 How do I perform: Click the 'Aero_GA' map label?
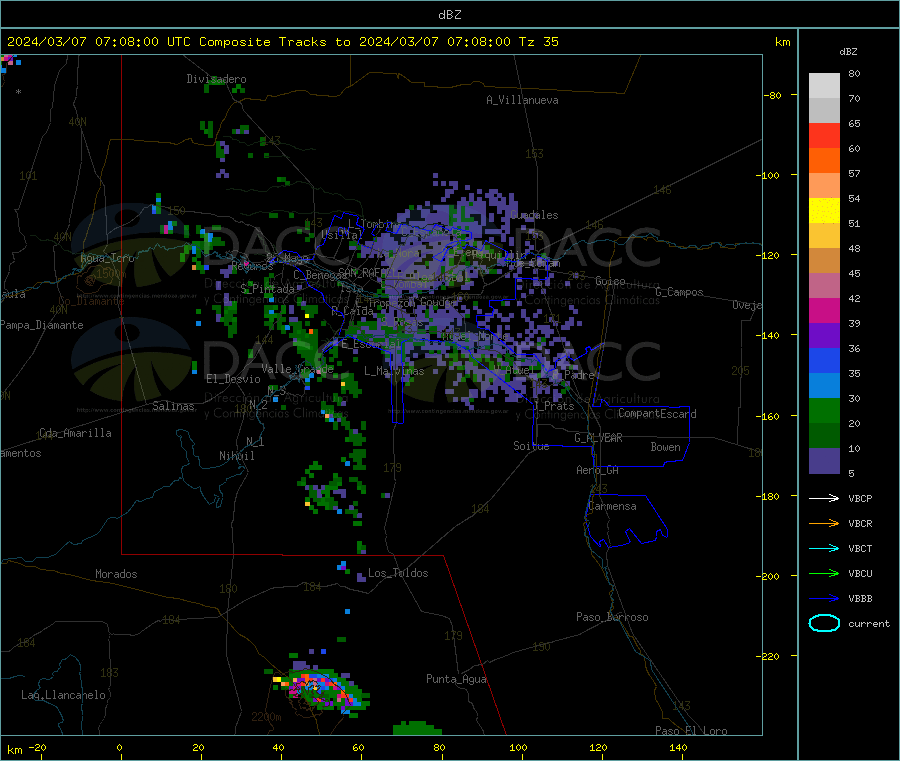pyautogui.click(x=597, y=470)
